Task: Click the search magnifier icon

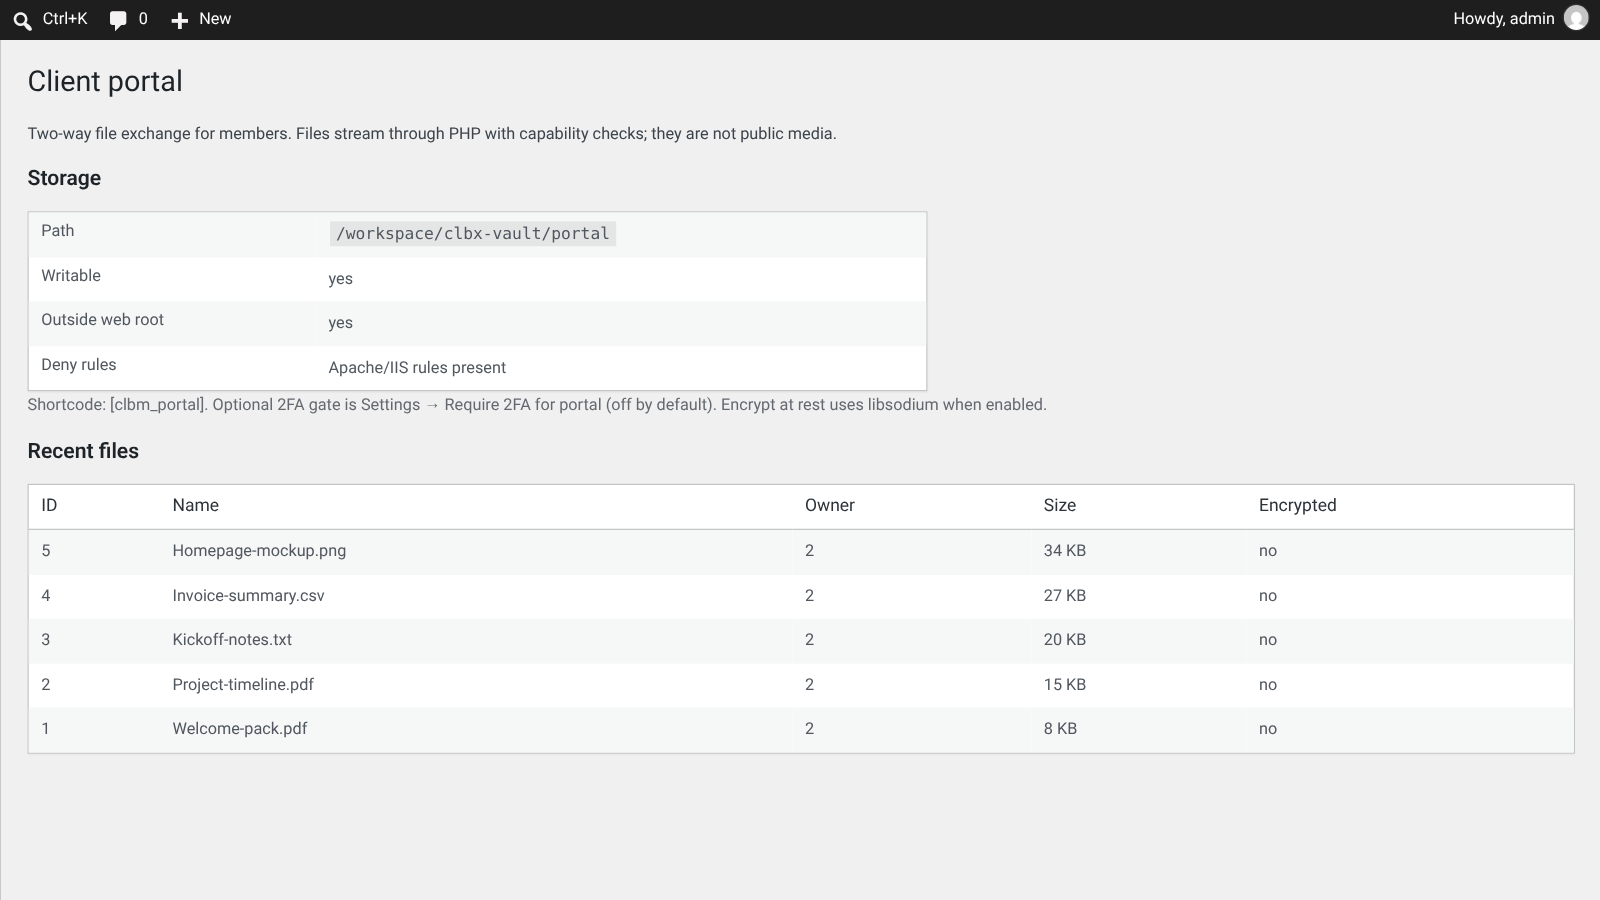Action: 22,20
